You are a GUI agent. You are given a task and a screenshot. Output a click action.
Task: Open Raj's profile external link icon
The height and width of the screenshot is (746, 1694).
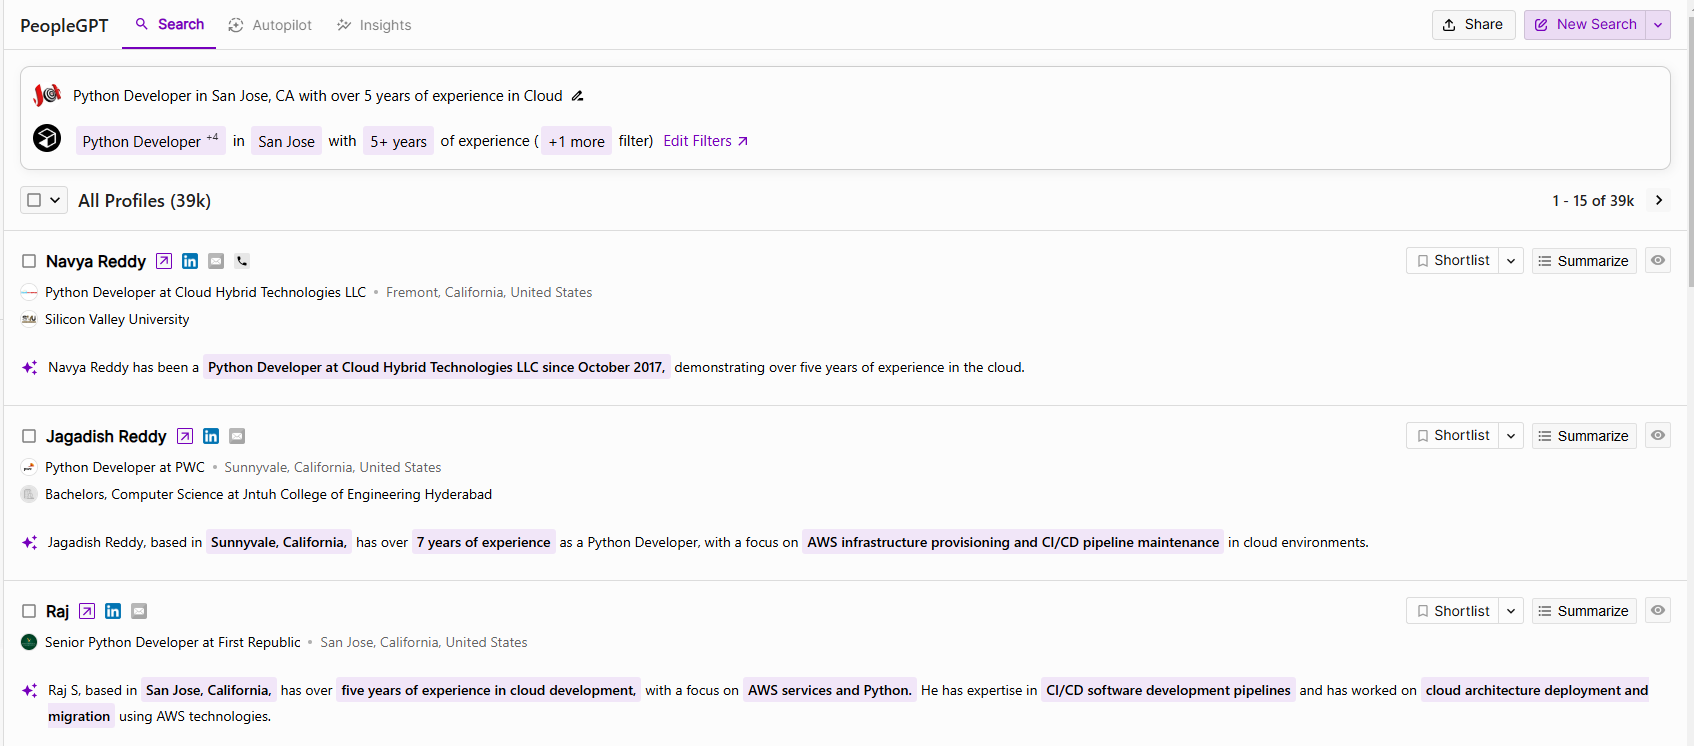pyautogui.click(x=87, y=611)
